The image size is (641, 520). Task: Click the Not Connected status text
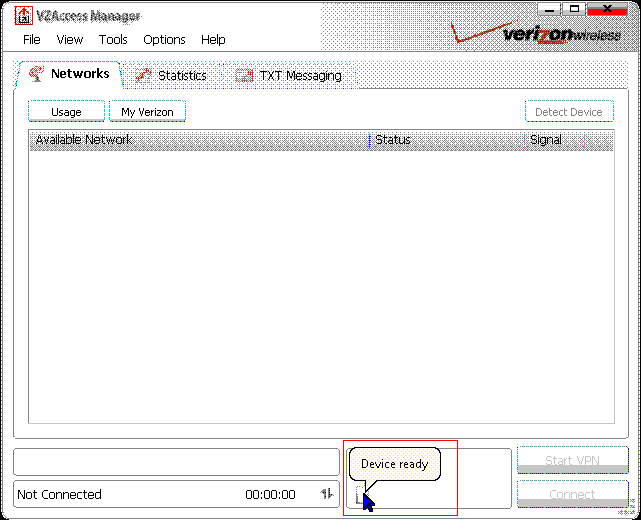[x=59, y=495]
